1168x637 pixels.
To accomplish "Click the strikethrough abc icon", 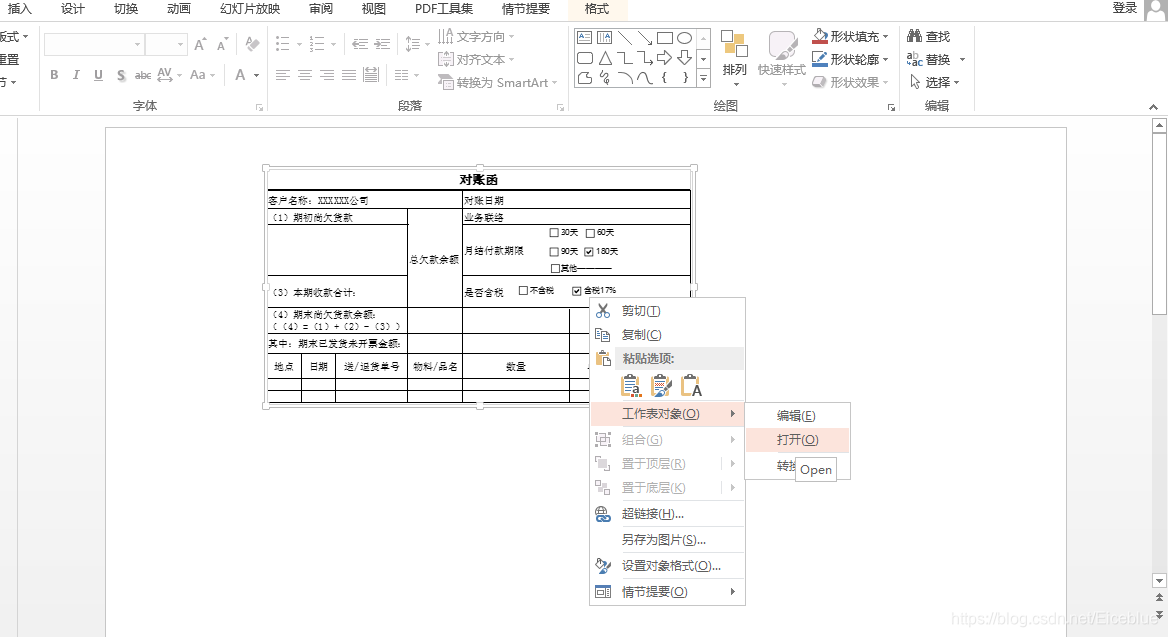I will tap(143, 75).
